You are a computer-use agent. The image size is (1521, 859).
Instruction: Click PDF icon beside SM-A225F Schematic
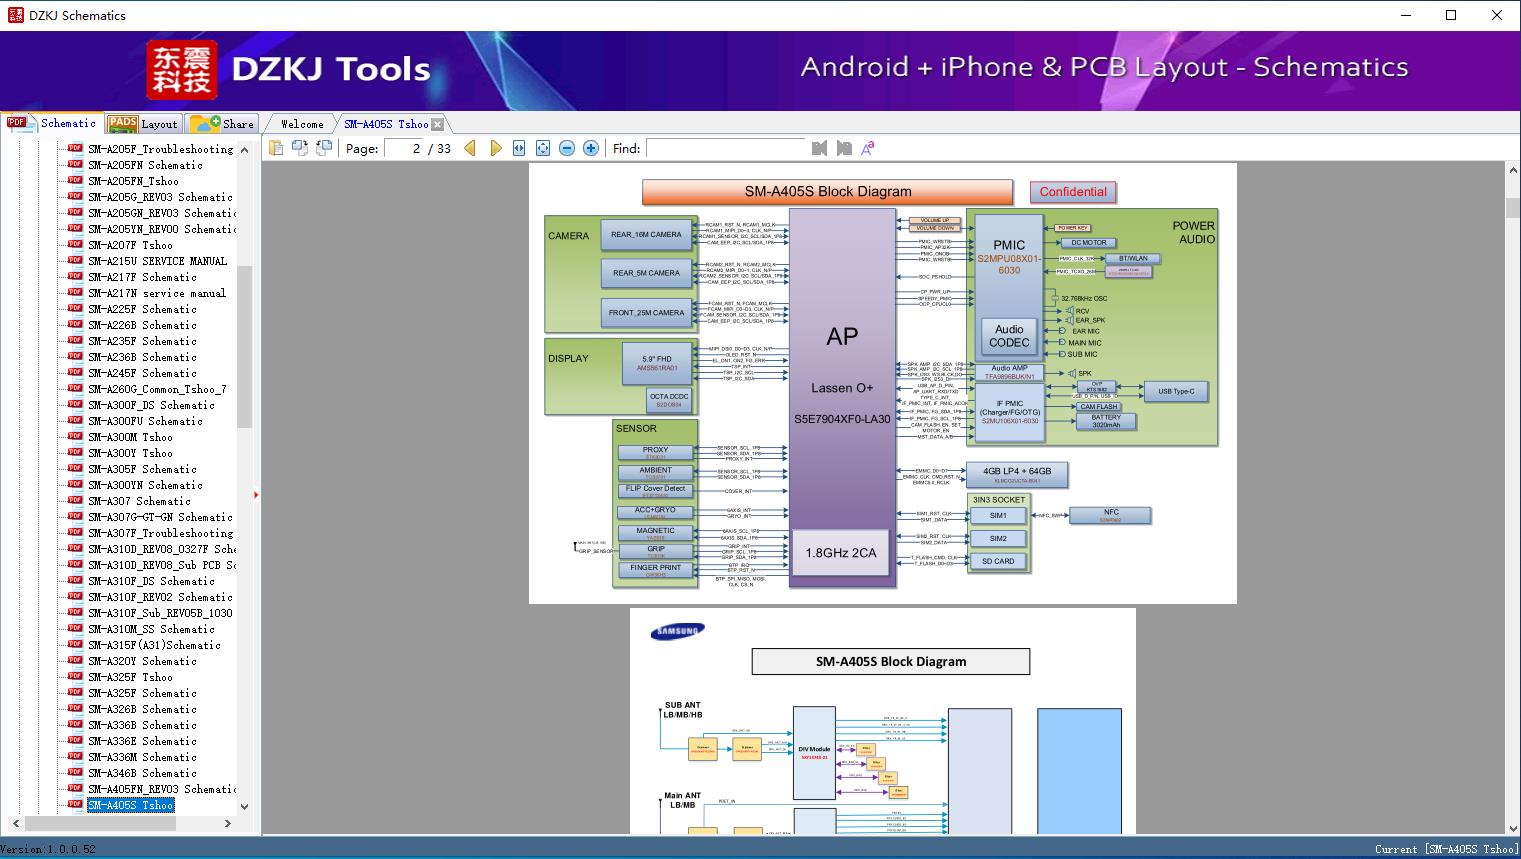pyautogui.click(x=75, y=309)
